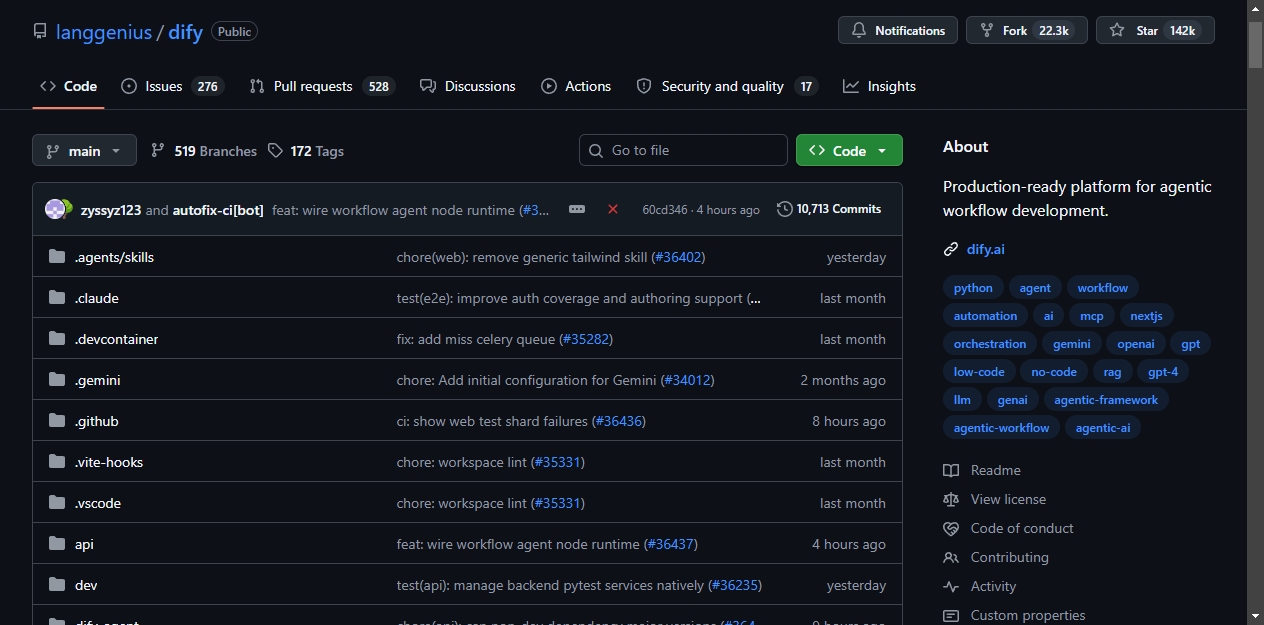Click the Contributing people icon

click(951, 557)
